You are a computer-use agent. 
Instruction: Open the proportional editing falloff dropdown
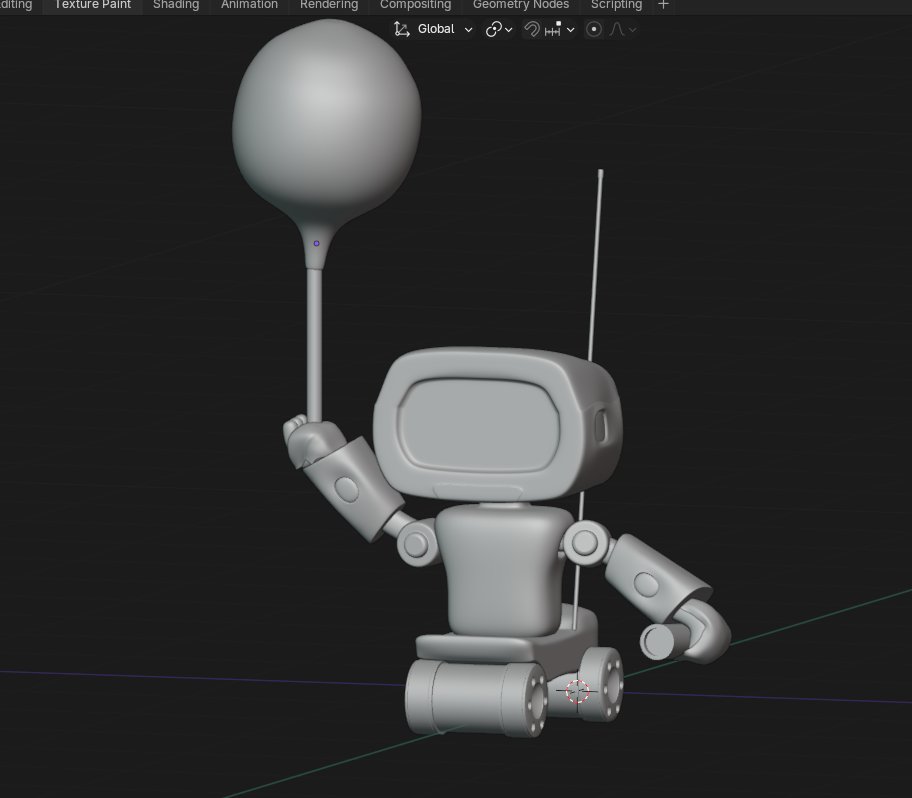[622, 29]
